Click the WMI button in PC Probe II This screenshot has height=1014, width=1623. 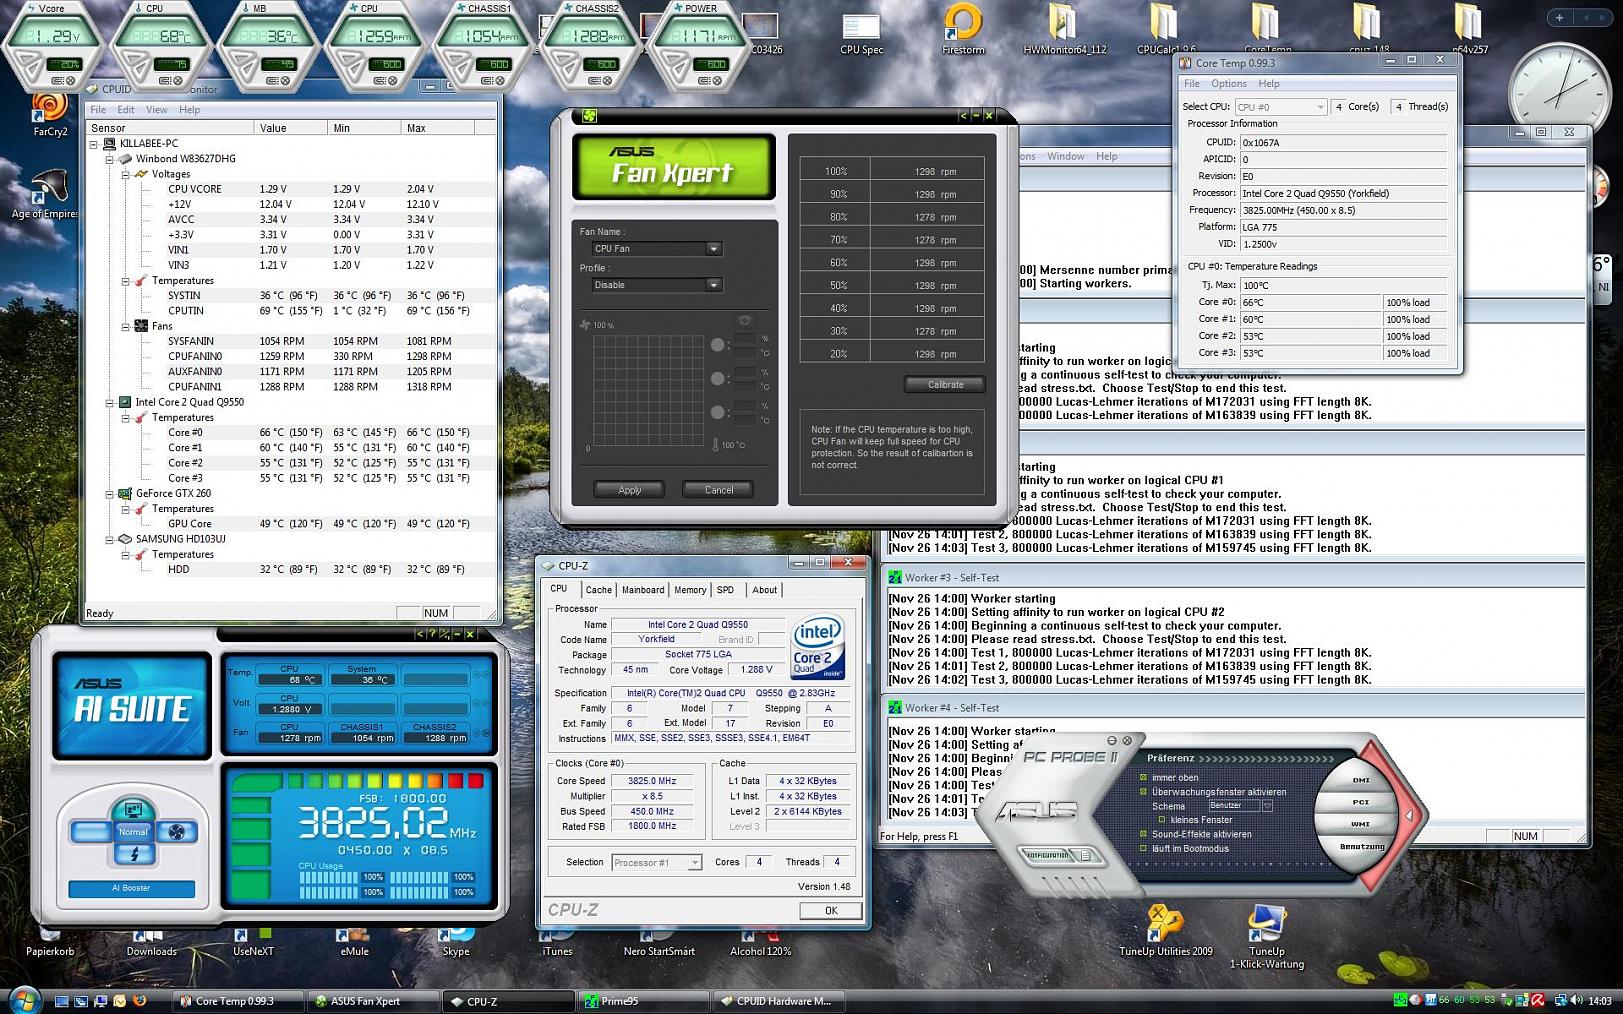[1360, 824]
